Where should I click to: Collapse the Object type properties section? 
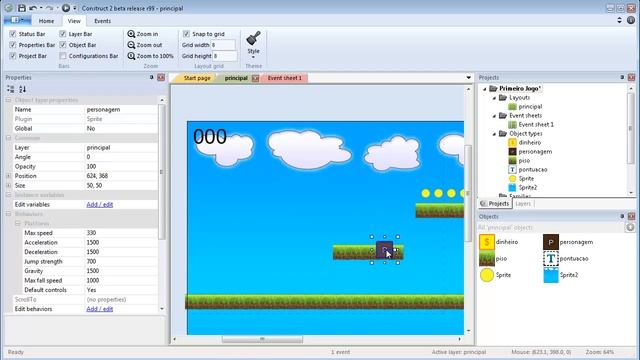point(8,100)
